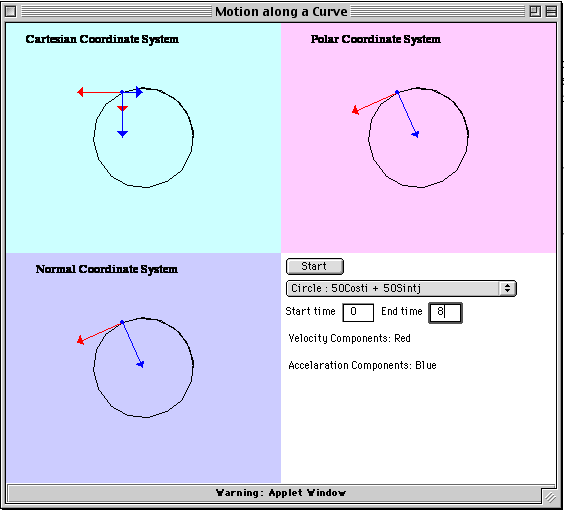Click the Start button
Viewport: 564px width, 512px height.
pyautogui.click(x=315, y=267)
